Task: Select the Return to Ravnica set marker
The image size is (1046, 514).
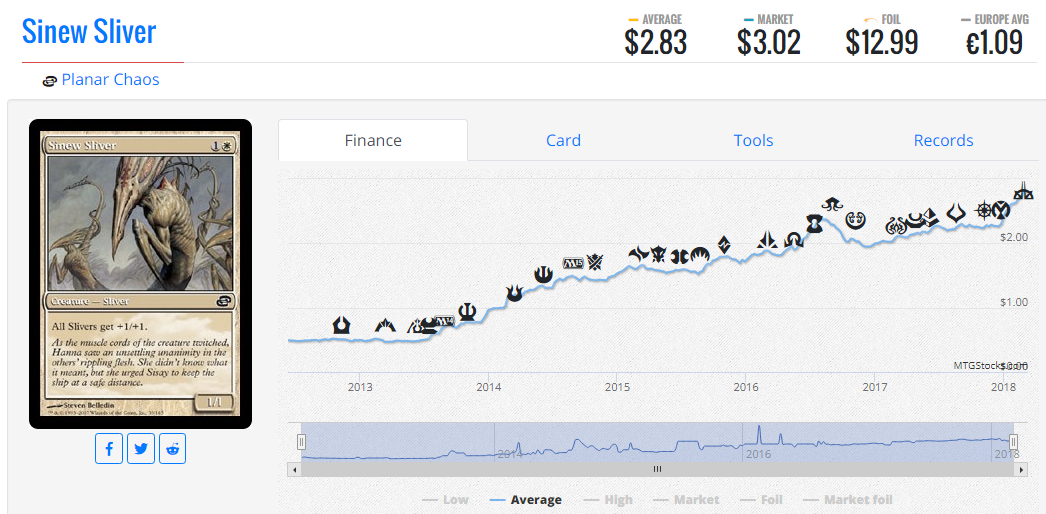Action: [341, 325]
